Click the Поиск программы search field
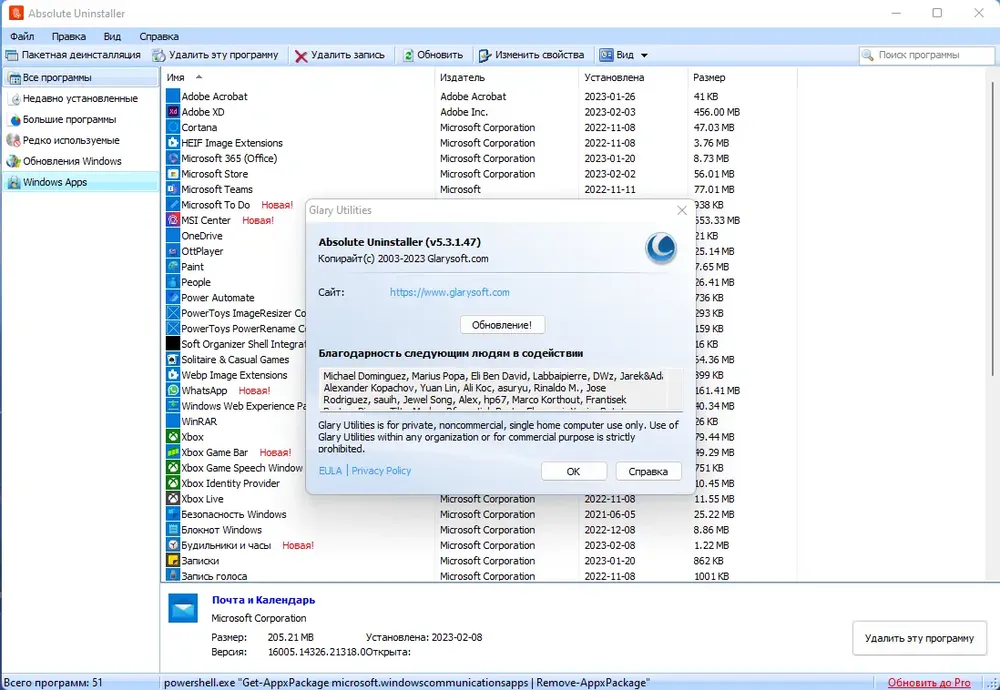Viewport: 1000px width, 690px height. tap(927, 55)
